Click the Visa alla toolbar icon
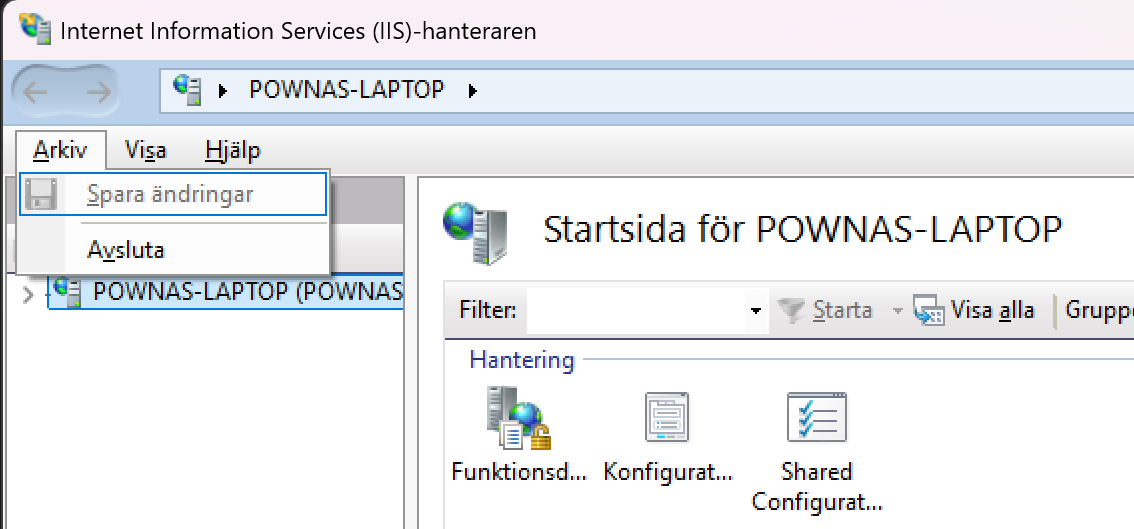Screen dimensions: 1134x529 click(929, 311)
